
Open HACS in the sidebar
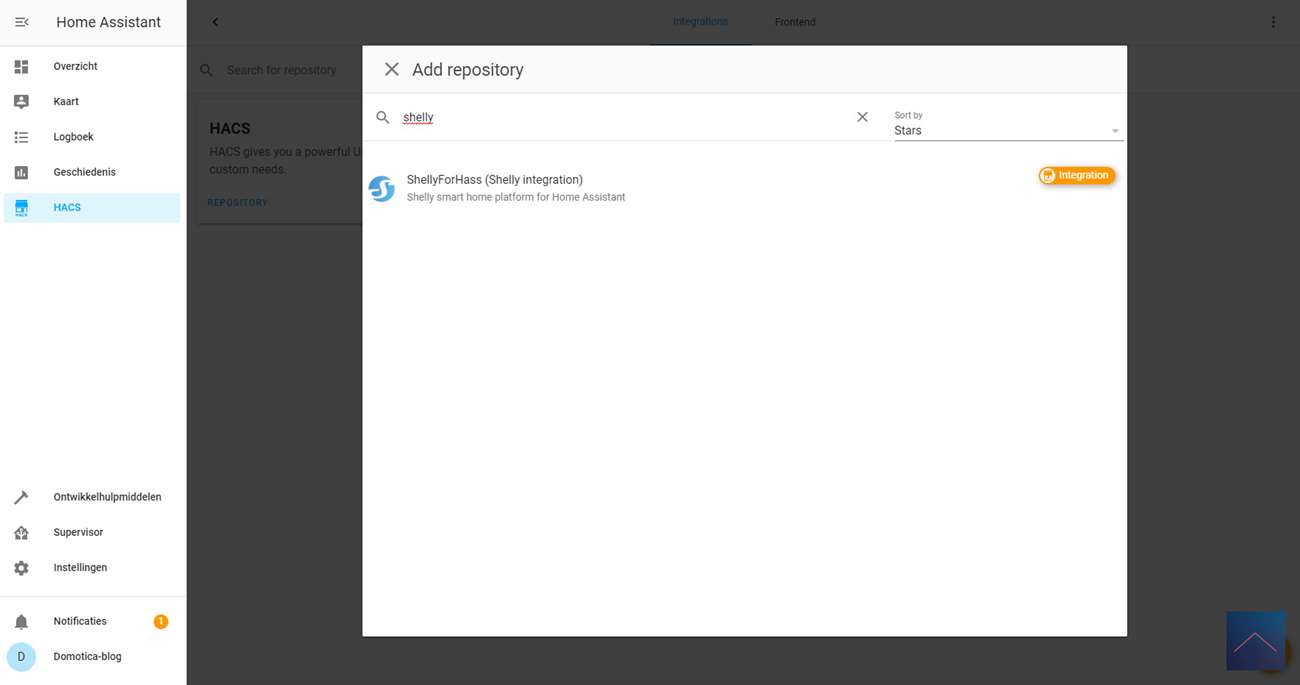pos(92,207)
